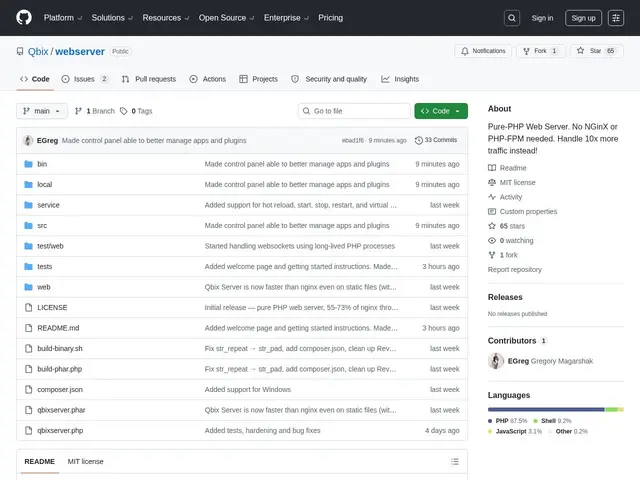Expand the Platform menu
Screen dimensions: 640x480
tap(63, 18)
